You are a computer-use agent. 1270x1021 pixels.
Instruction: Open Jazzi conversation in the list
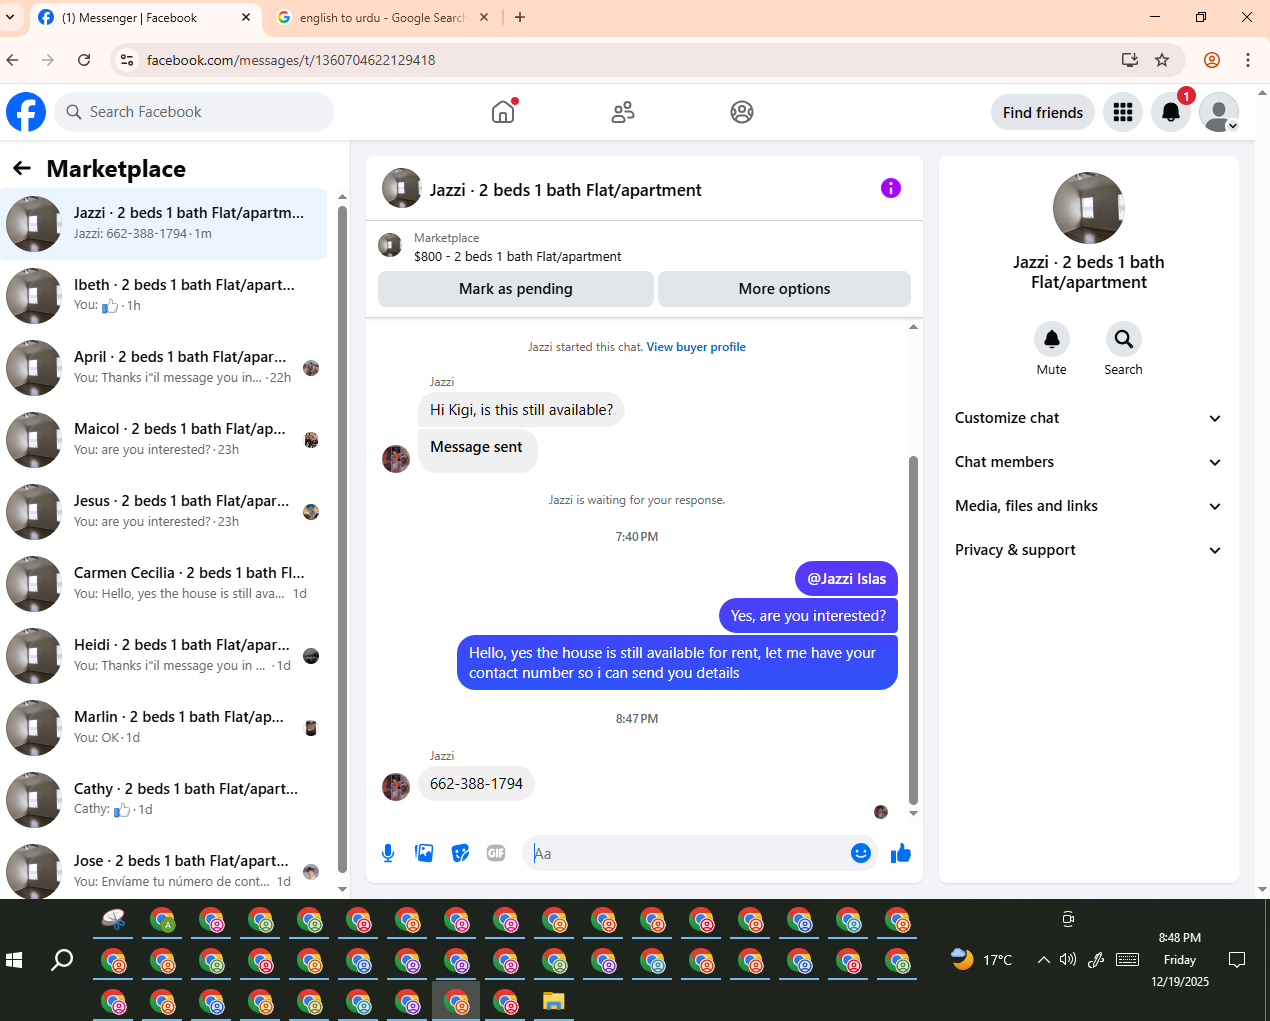(x=164, y=224)
